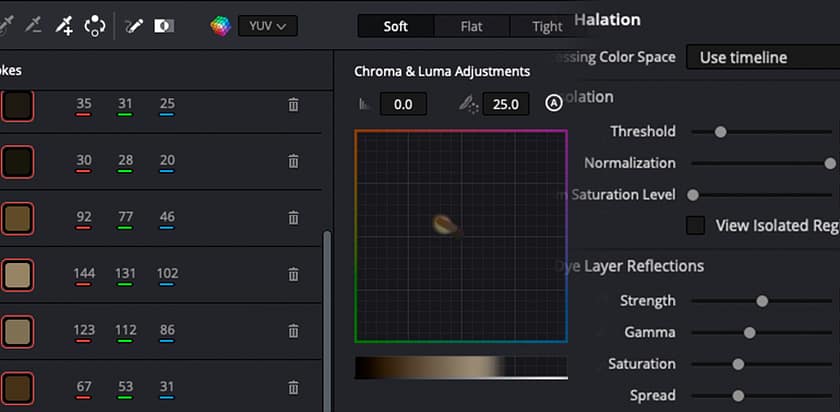Toggle the invert highlight icon
This screenshot has height=412, width=840.
pos(164,26)
